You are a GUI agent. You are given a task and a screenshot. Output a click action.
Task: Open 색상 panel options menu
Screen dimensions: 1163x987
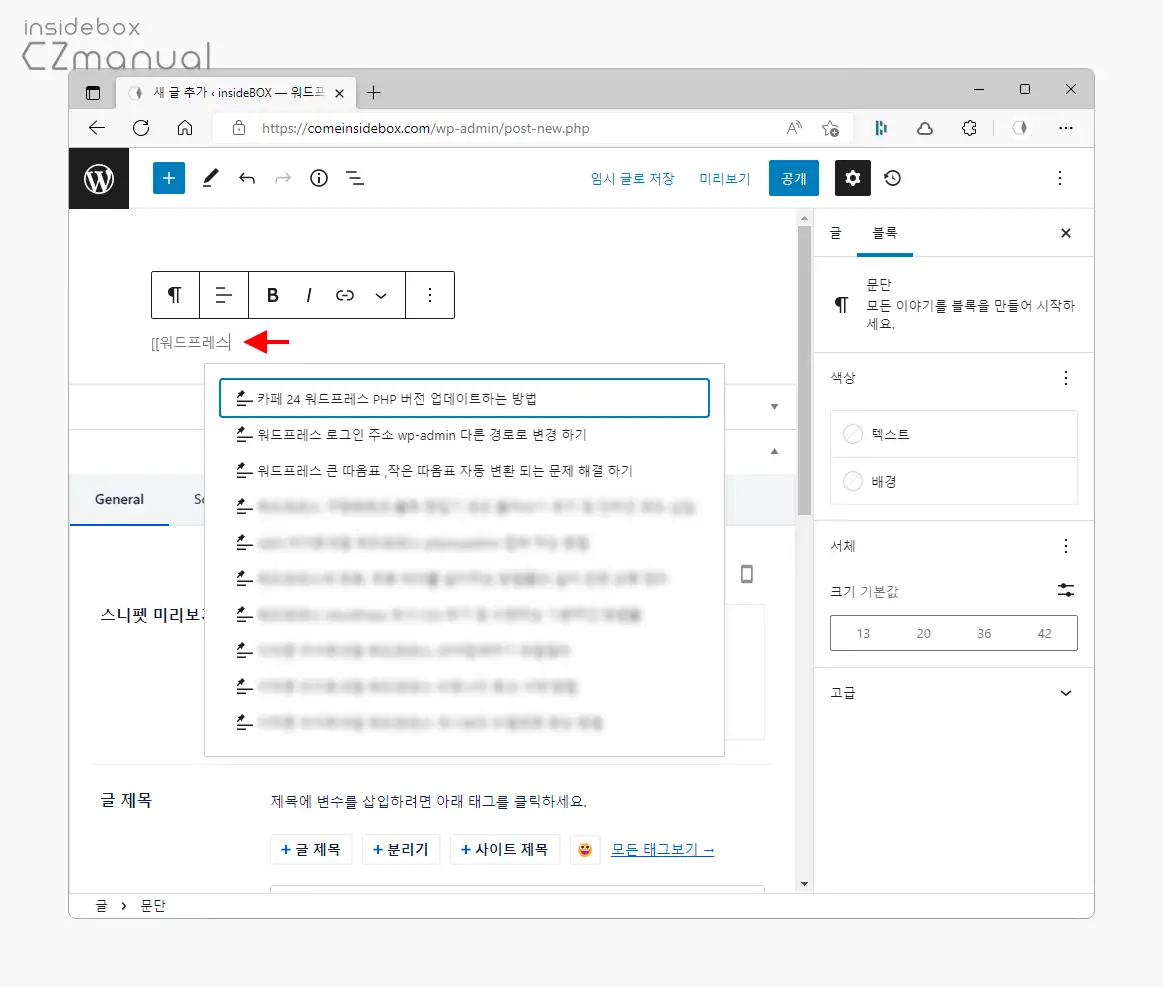tap(1066, 378)
